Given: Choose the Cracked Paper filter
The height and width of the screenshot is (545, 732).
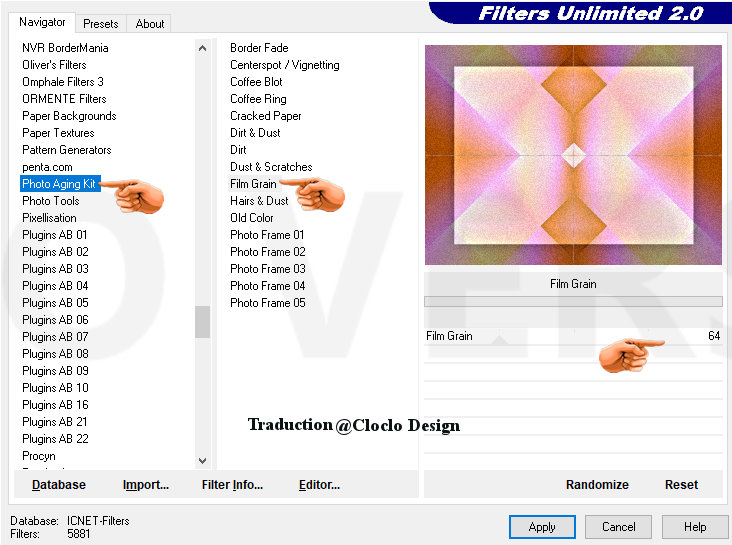Looking at the screenshot, I should [x=266, y=116].
